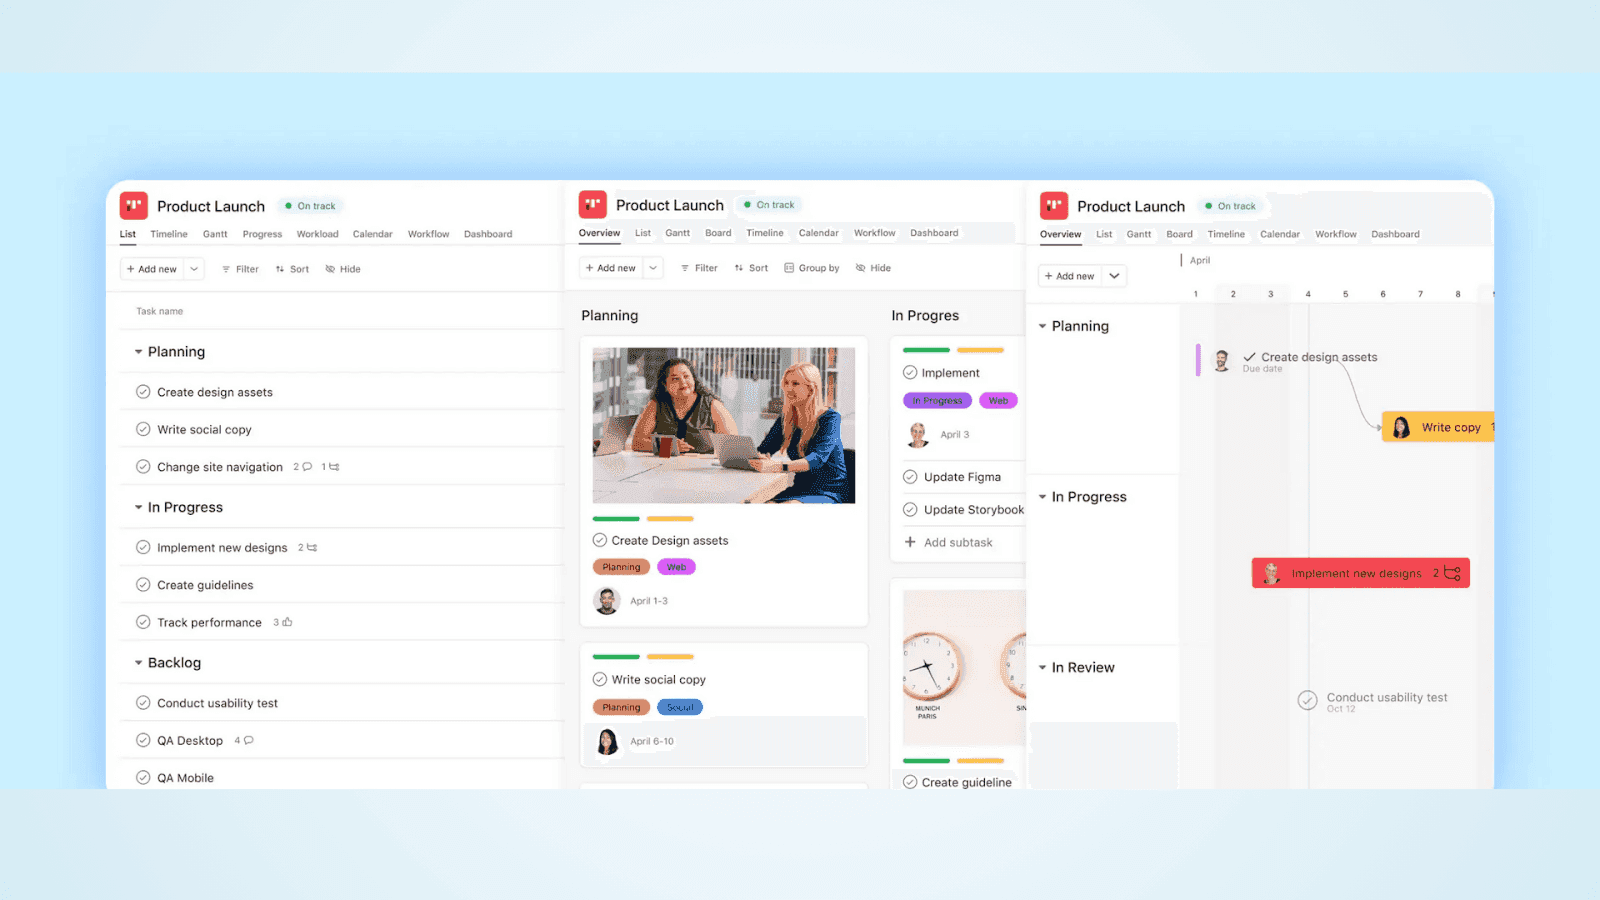Image resolution: width=1600 pixels, height=900 pixels.
Task: Click Add subtask under Update Storybook
Action: [949, 541]
